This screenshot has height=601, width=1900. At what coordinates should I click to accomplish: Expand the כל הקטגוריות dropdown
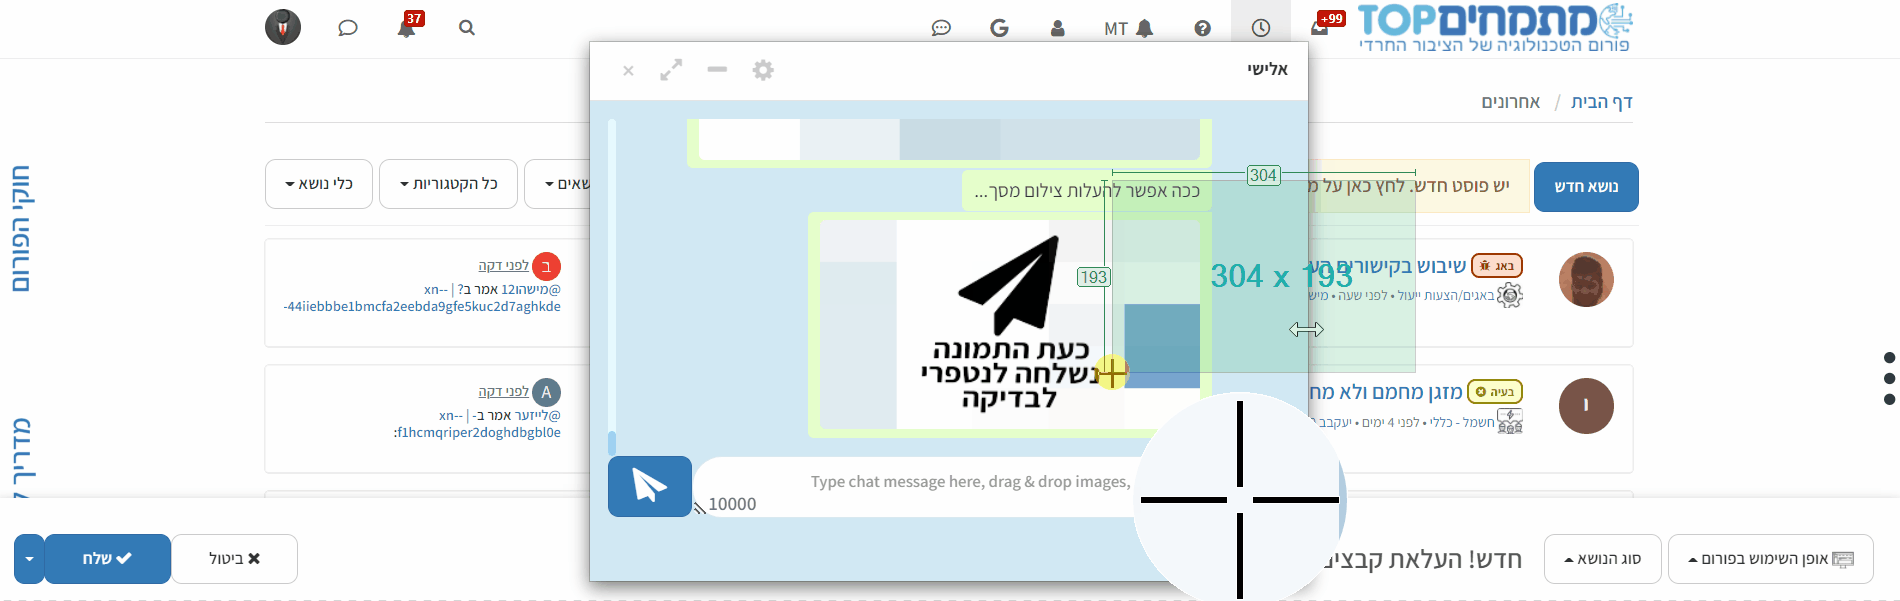coord(448,184)
